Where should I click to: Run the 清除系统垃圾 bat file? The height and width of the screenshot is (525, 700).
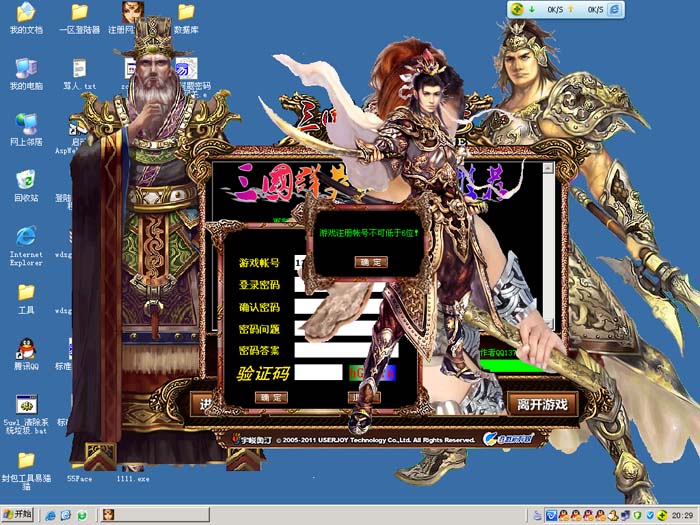25,407
